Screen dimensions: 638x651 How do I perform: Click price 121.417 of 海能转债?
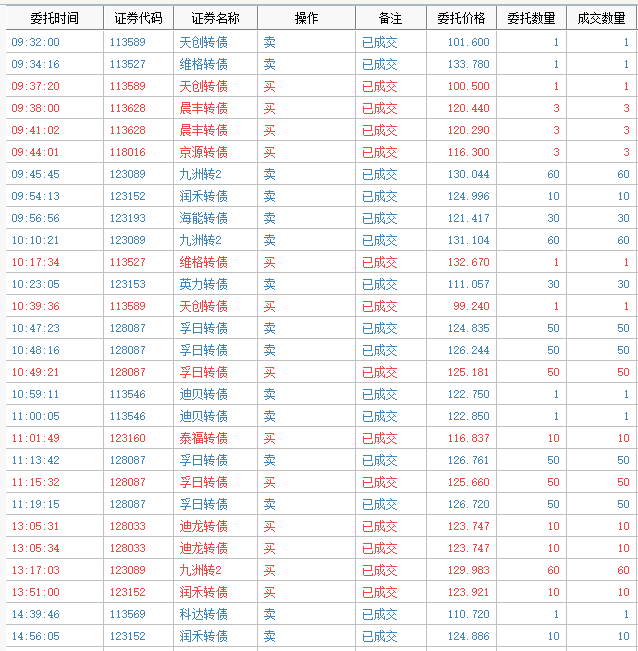point(468,218)
